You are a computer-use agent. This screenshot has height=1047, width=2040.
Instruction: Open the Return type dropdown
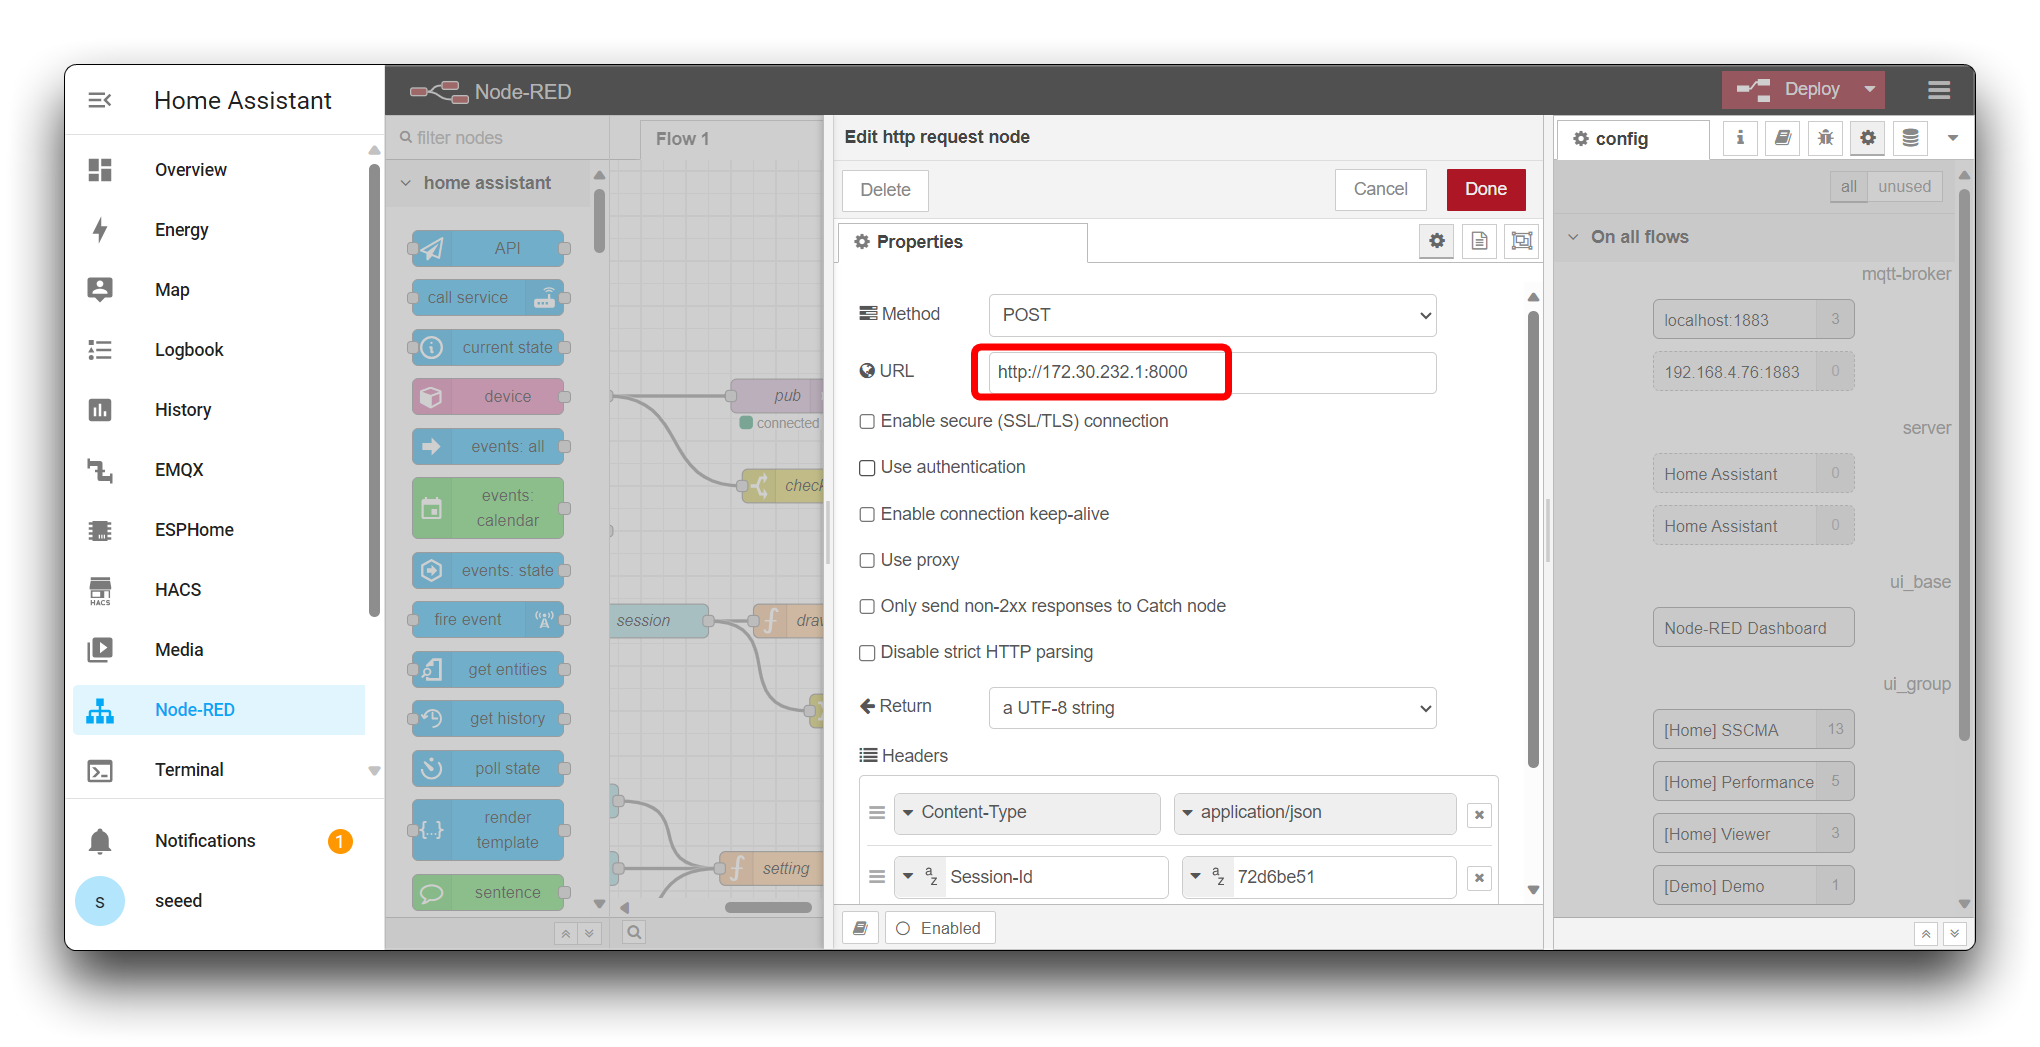coord(1212,708)
